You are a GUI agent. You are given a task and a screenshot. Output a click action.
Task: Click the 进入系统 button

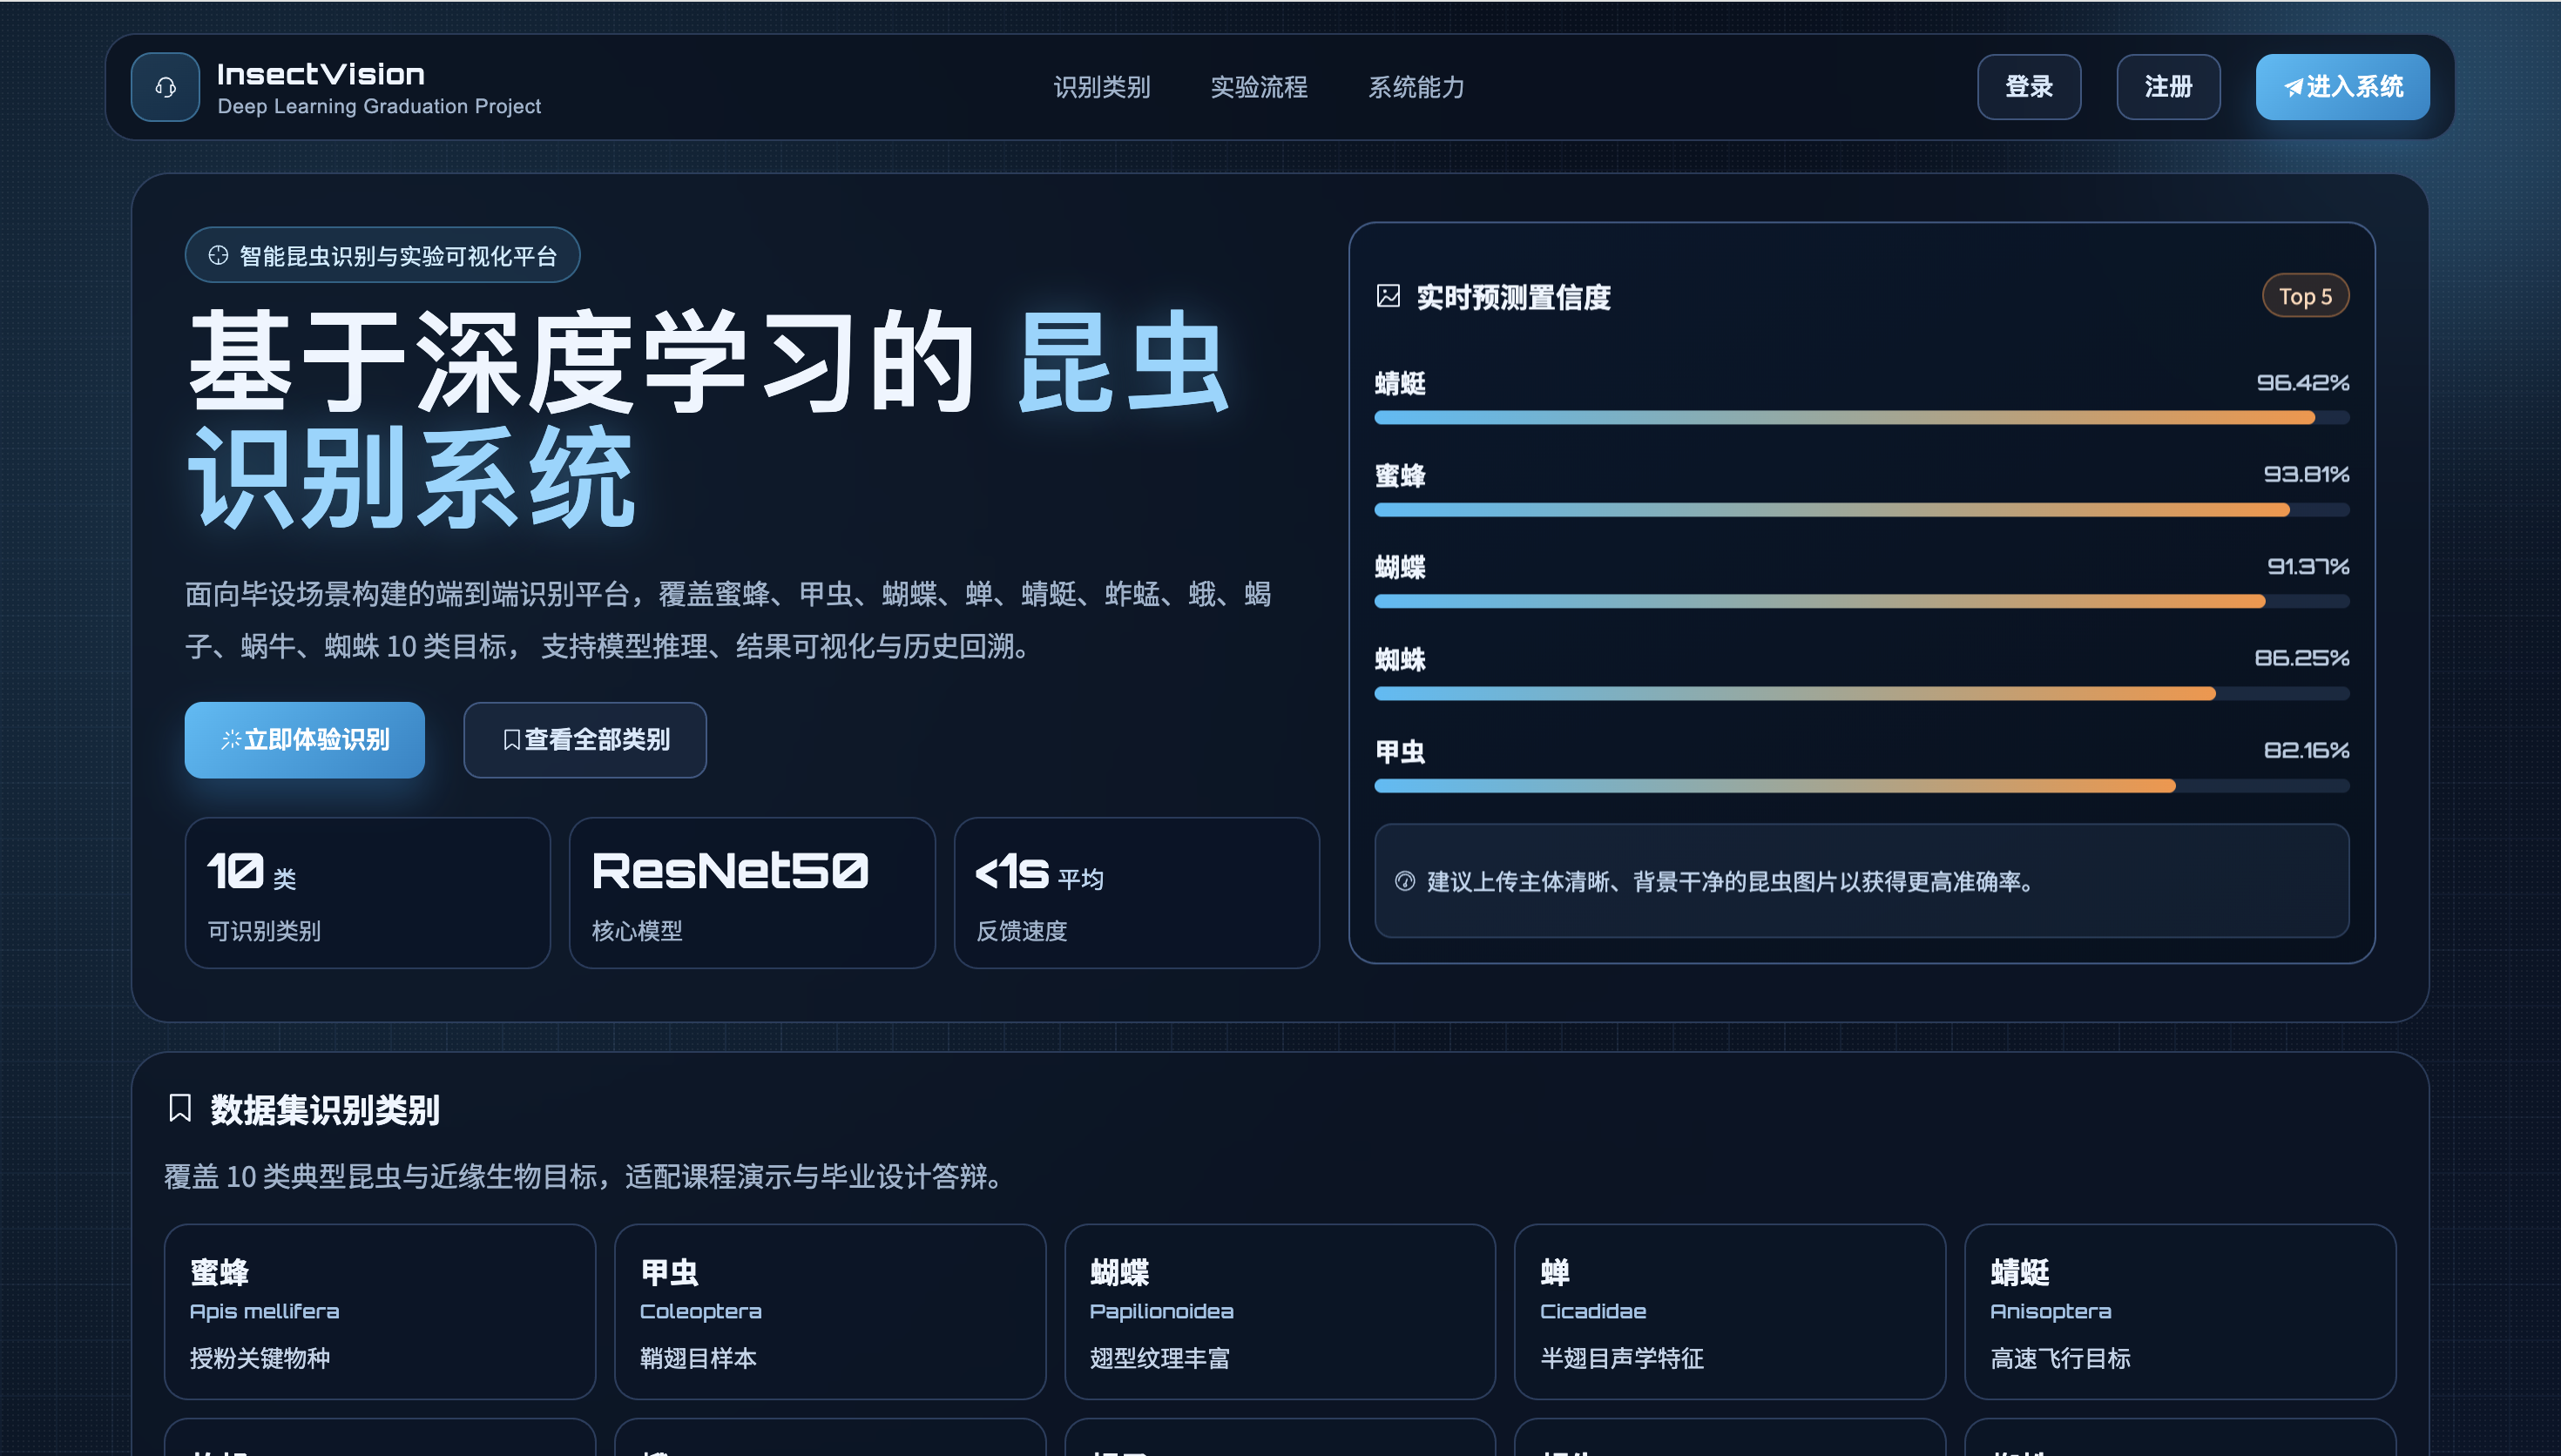pos(2342,87)
